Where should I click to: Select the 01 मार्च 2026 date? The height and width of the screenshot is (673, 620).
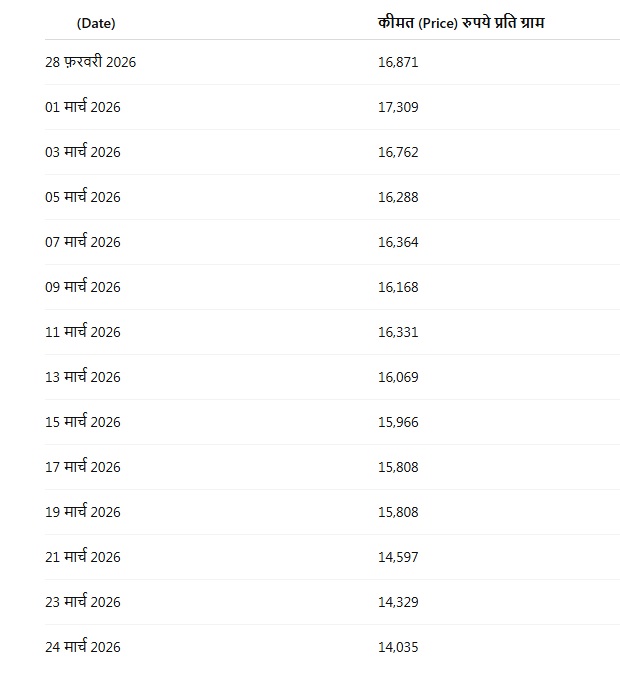coord(82,107)
